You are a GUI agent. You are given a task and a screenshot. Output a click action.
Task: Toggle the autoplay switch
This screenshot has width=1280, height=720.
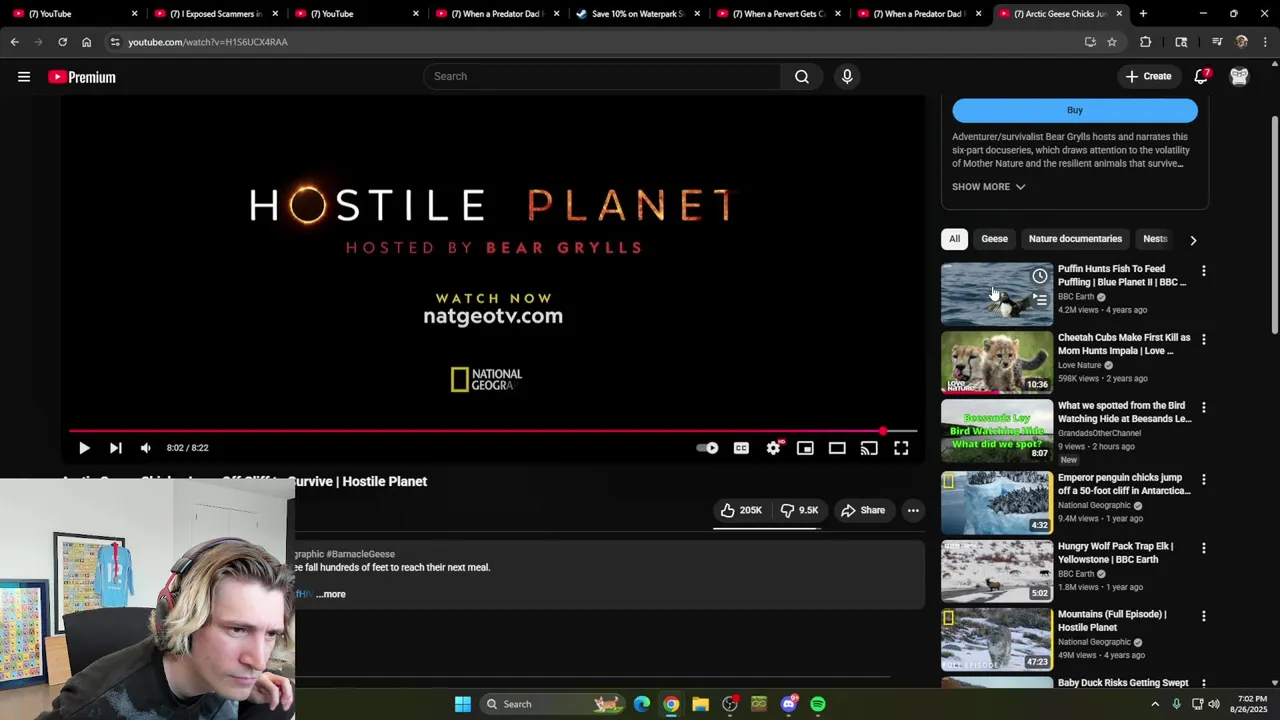pos(707,448)
